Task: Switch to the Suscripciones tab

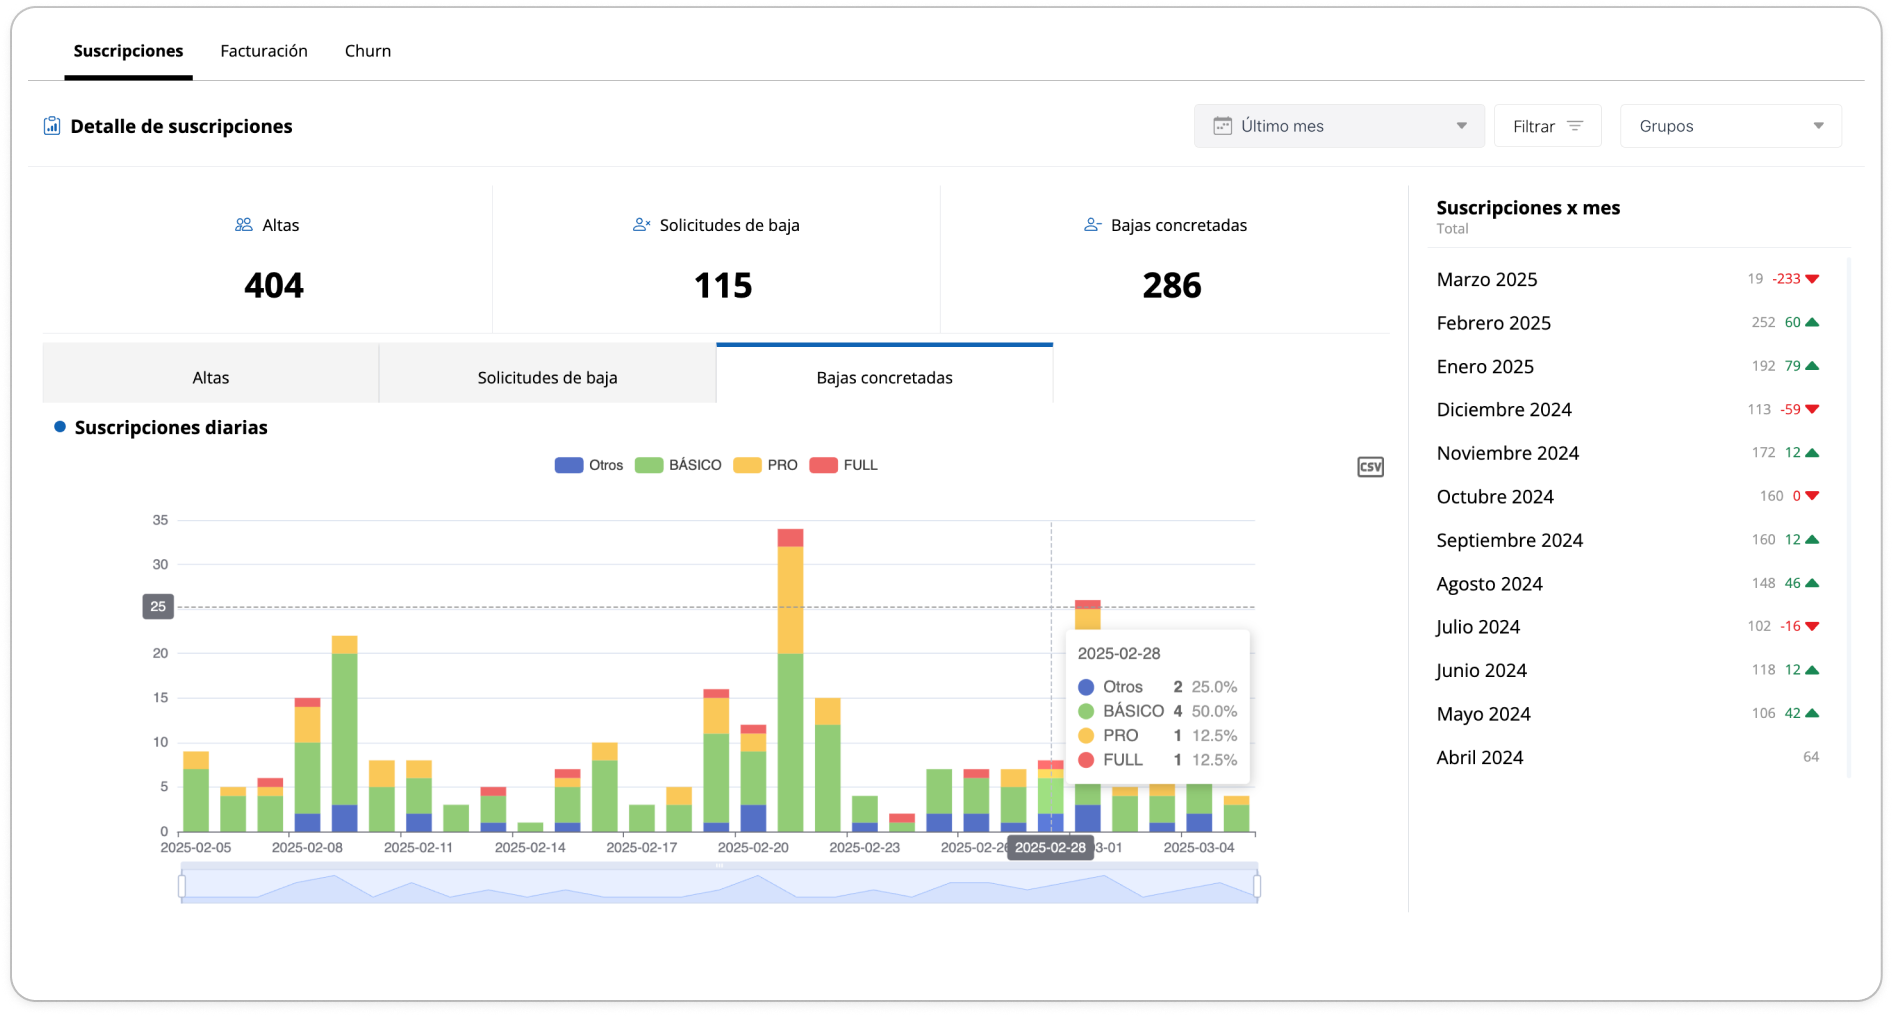Action: click(x=128, y=51)
